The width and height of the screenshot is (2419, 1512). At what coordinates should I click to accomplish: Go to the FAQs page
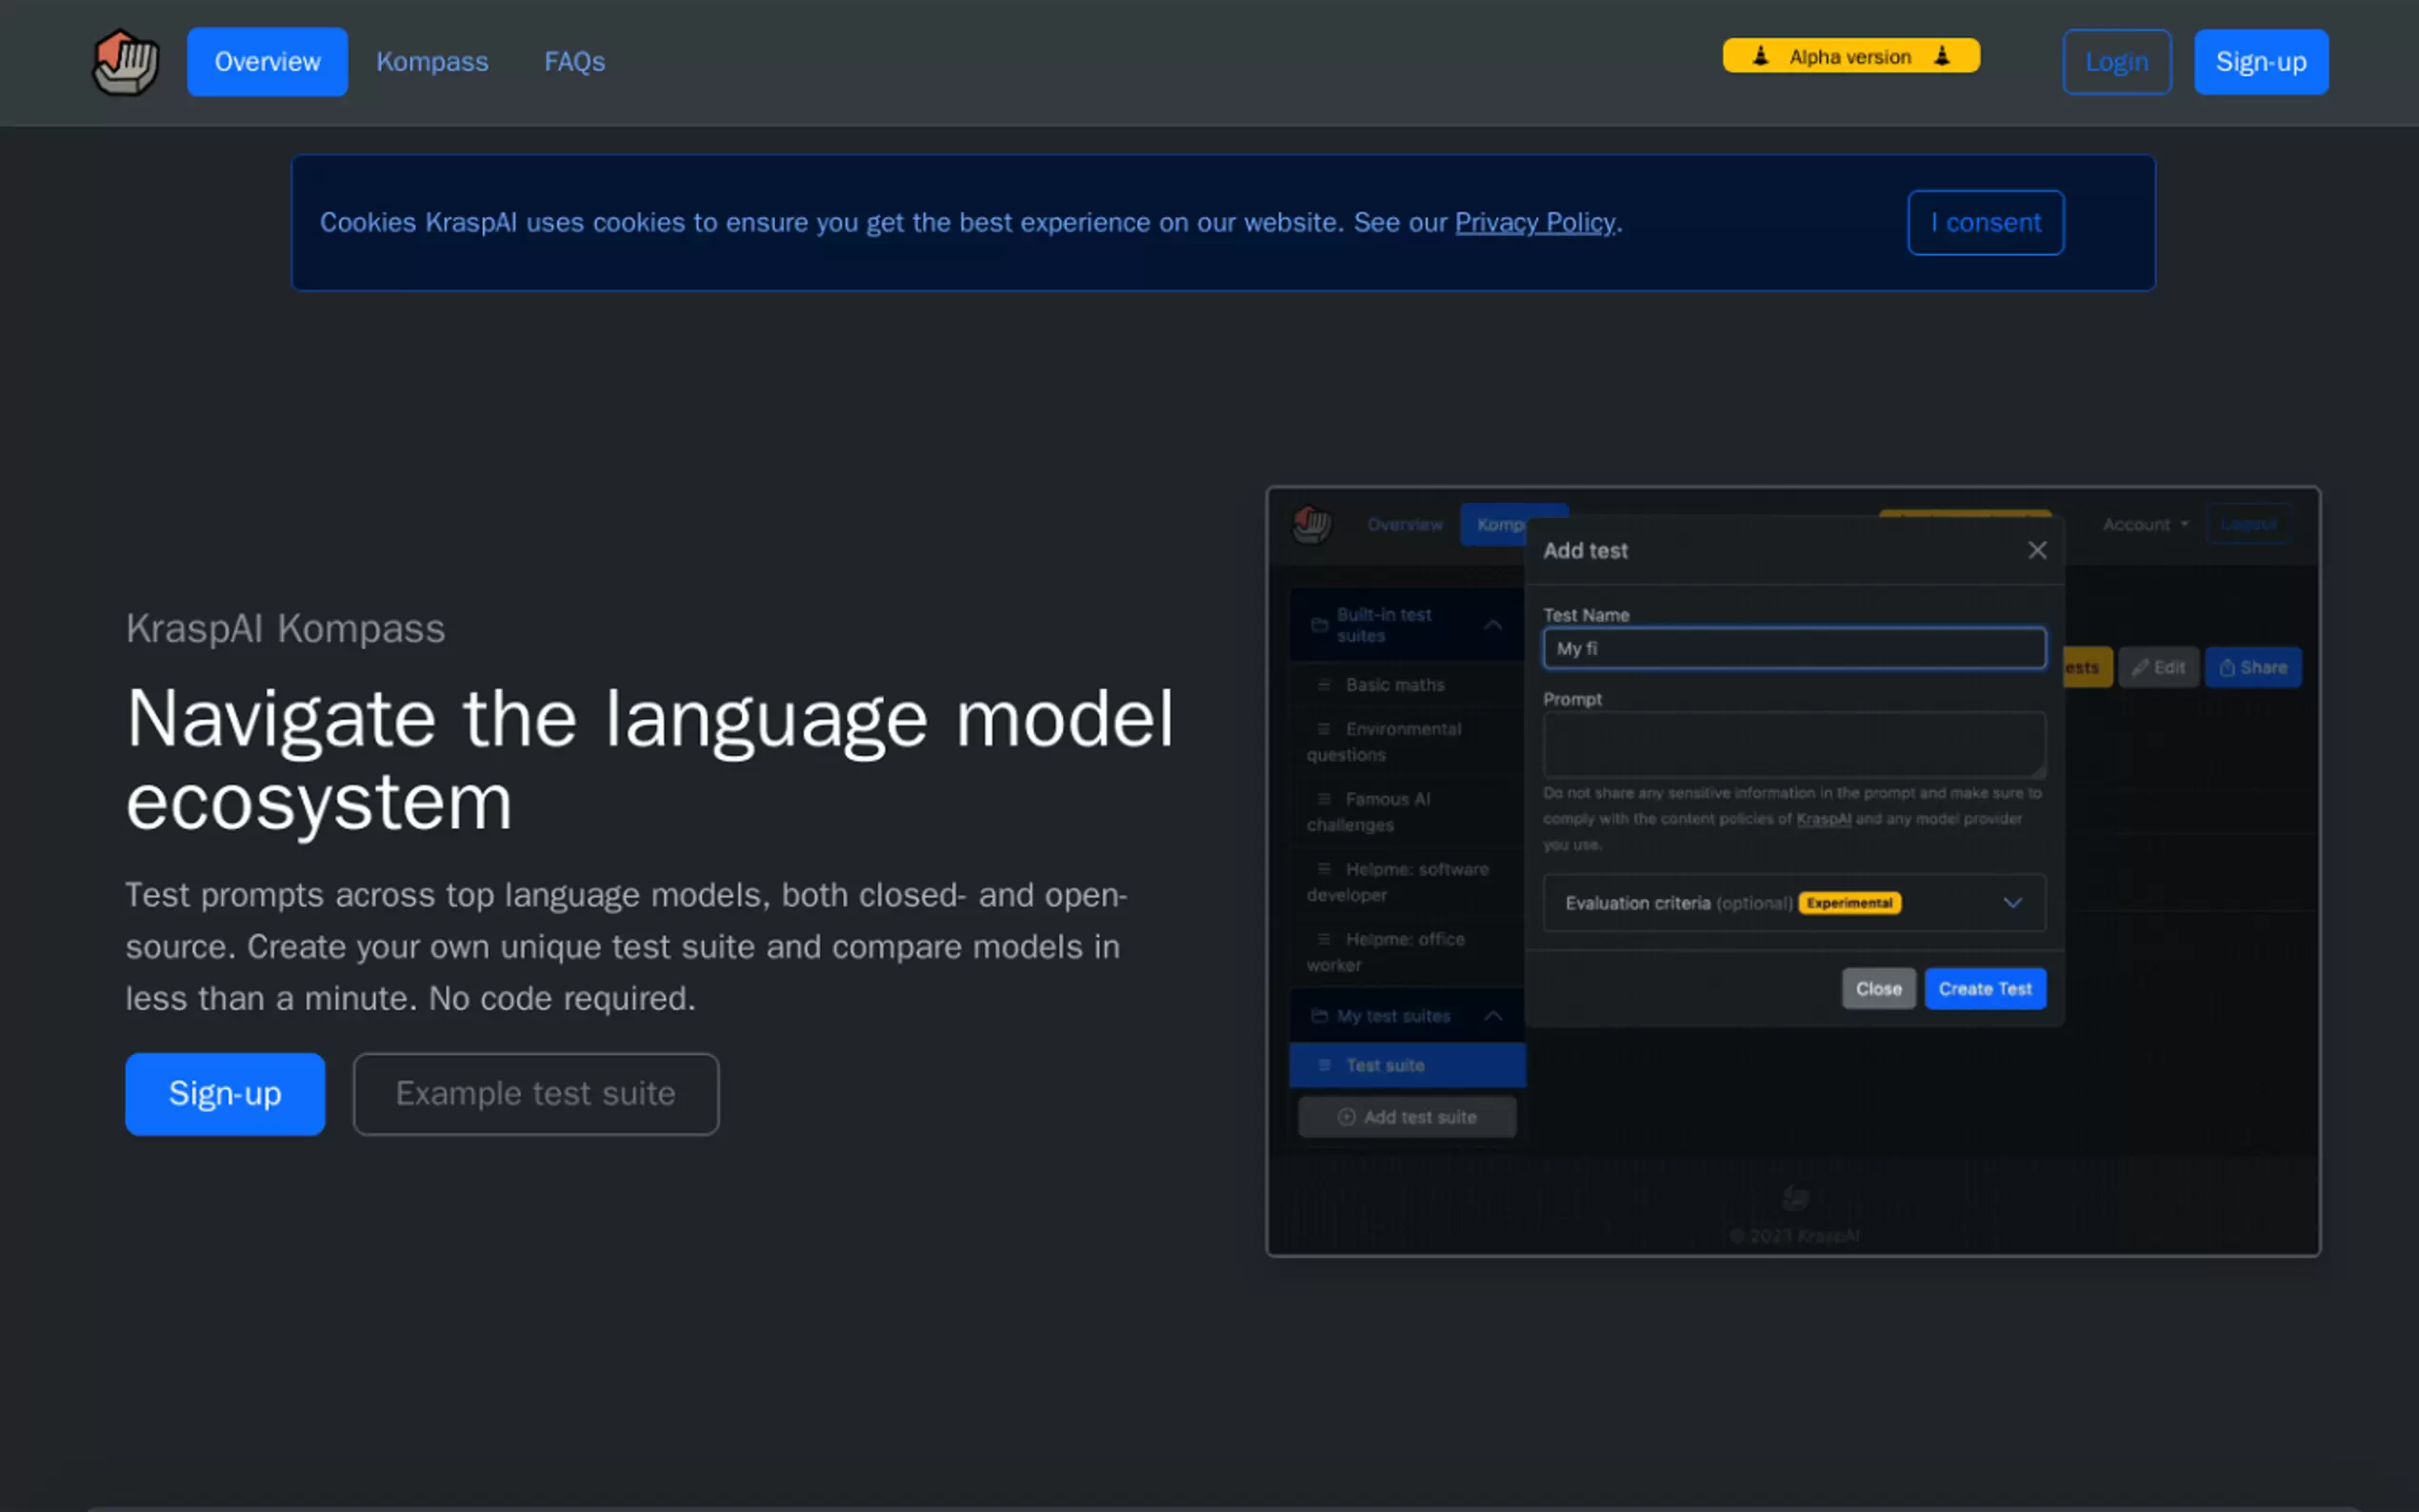pyautogui.click(x=574, y=62)
